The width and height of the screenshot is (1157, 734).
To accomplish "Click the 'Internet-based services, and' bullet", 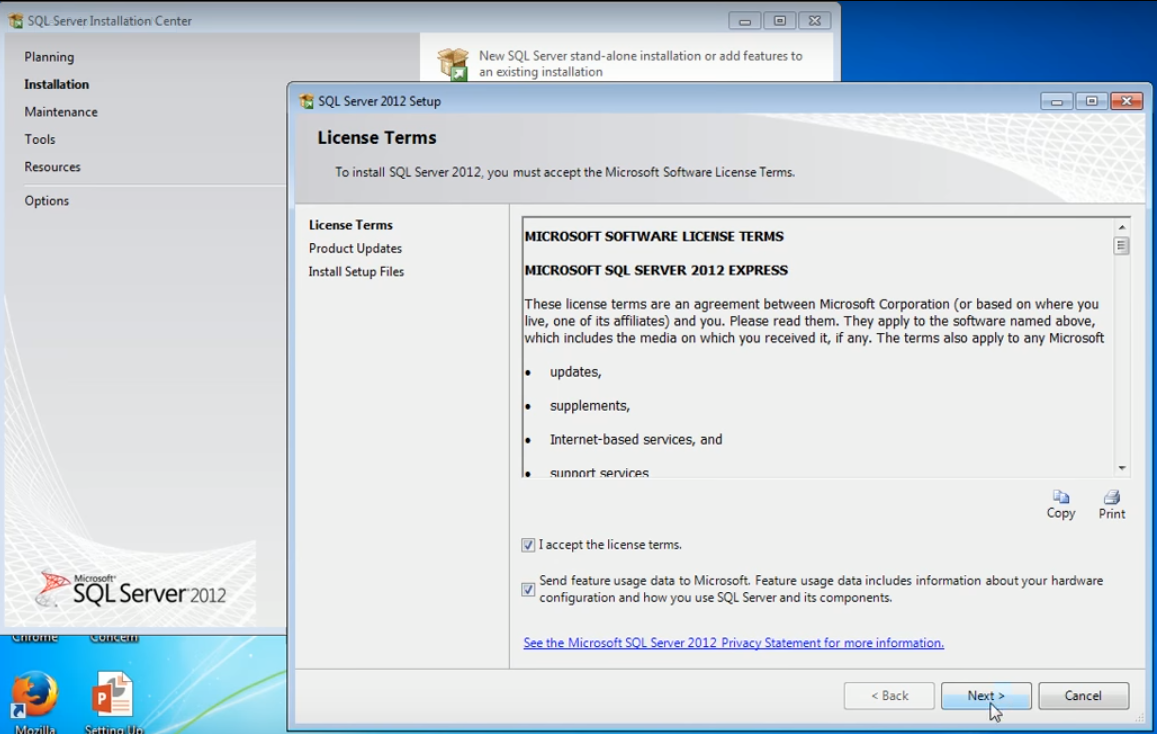I will 636,440.
